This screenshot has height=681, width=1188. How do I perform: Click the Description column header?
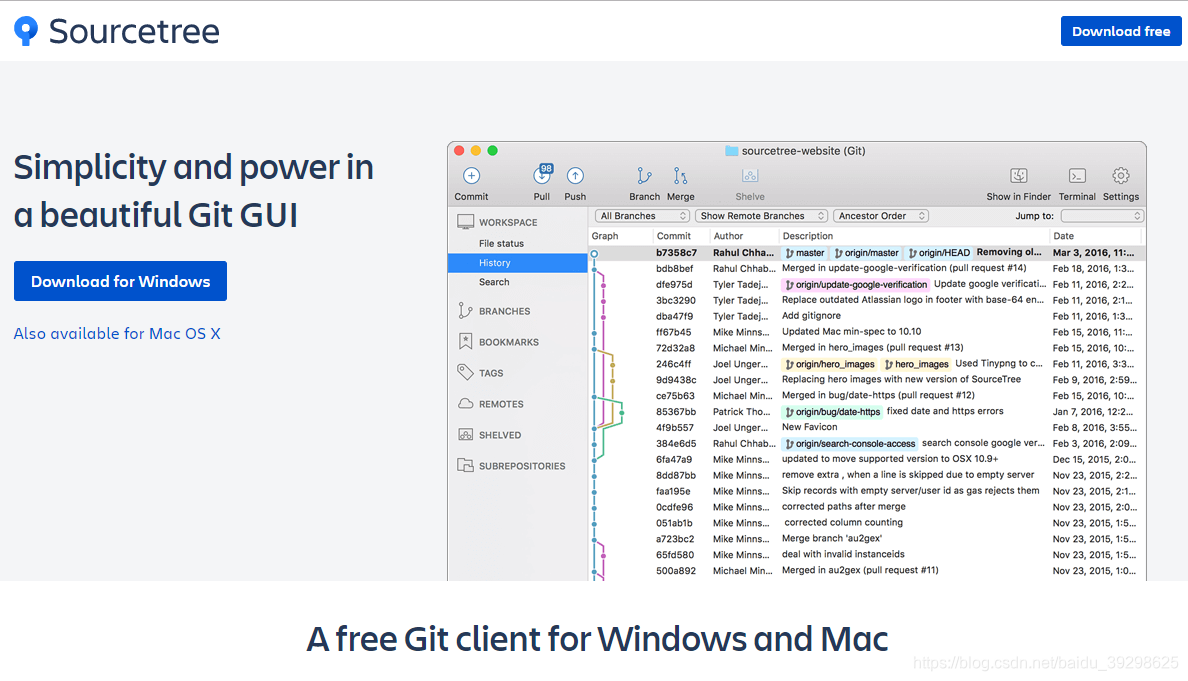[808, 236]
